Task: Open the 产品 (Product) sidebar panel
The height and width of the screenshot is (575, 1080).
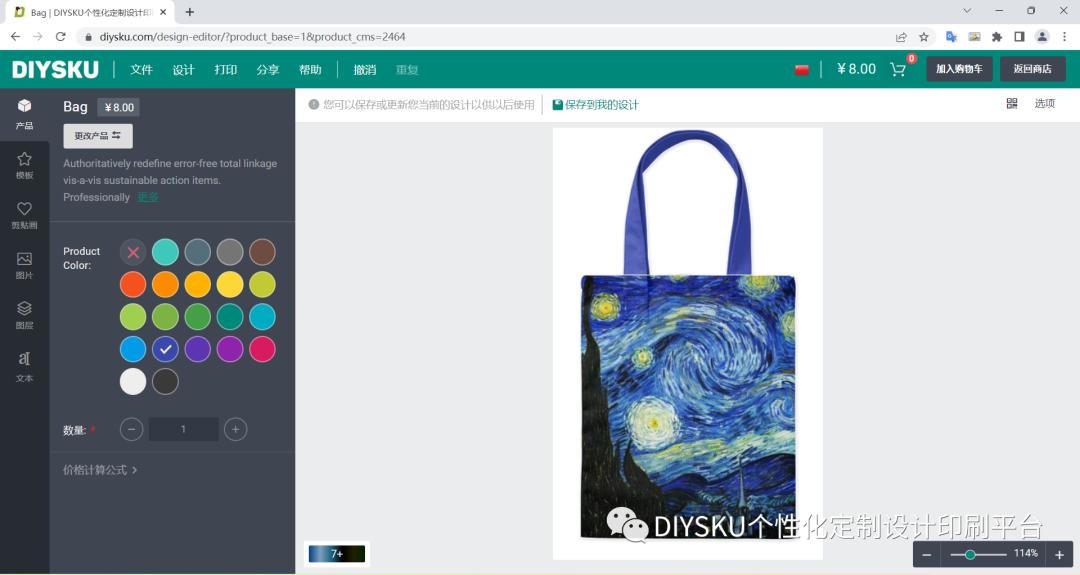Action: tap(24, 114)
